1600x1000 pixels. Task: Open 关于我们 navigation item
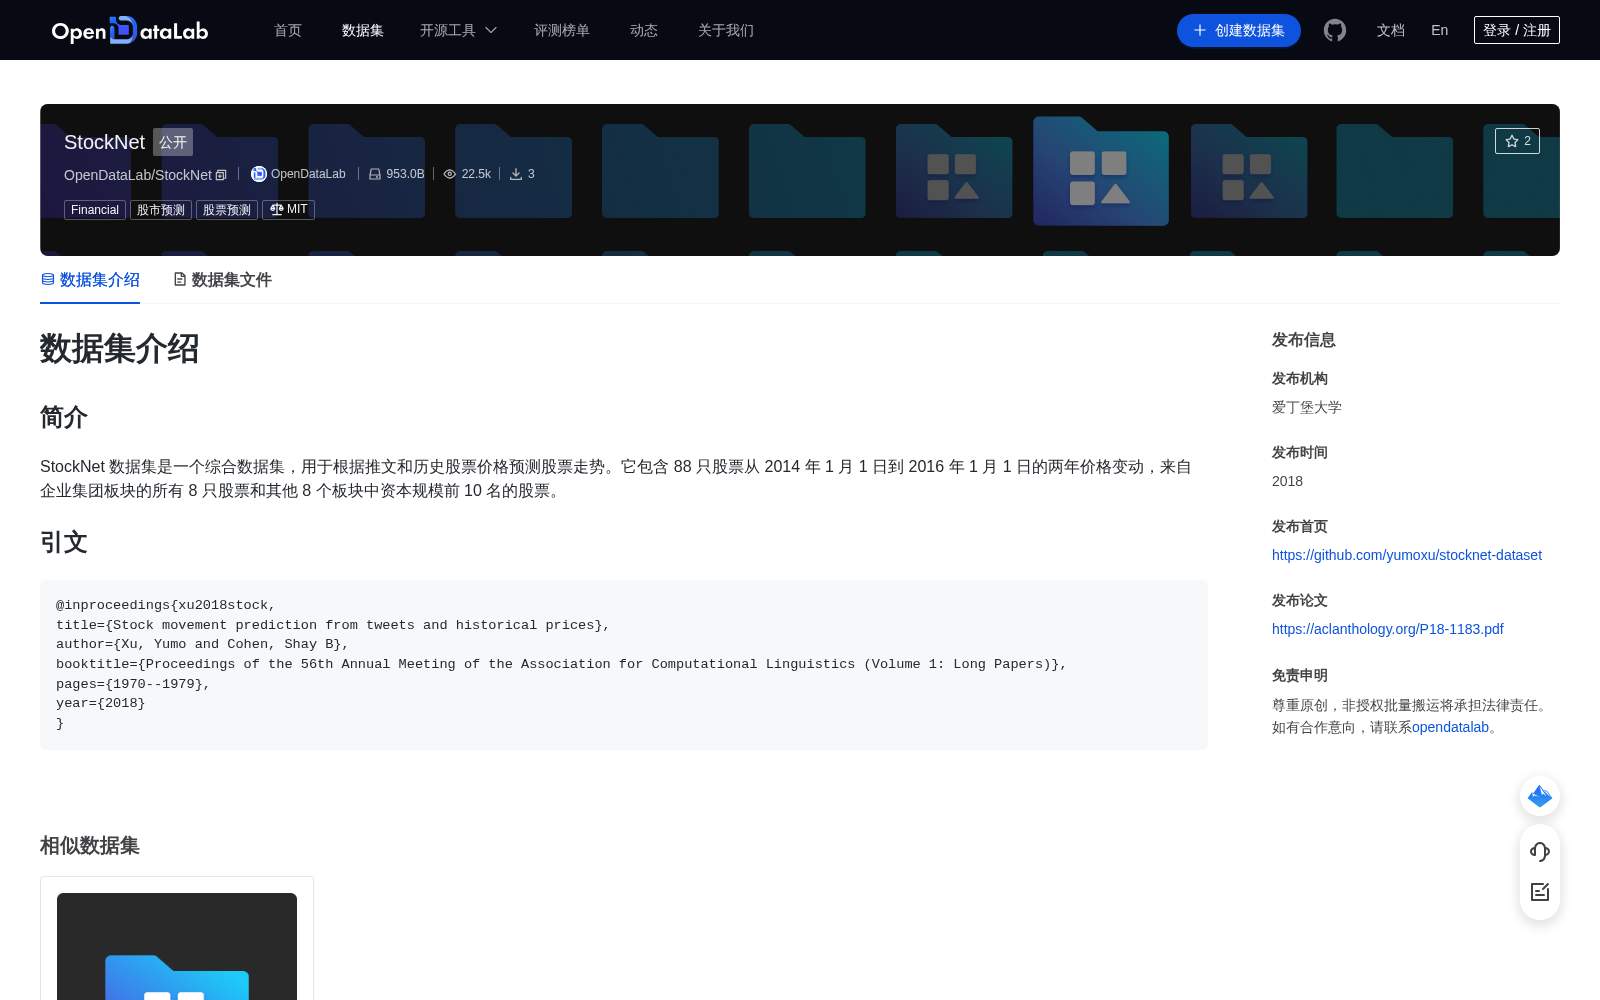pos(726,30)
